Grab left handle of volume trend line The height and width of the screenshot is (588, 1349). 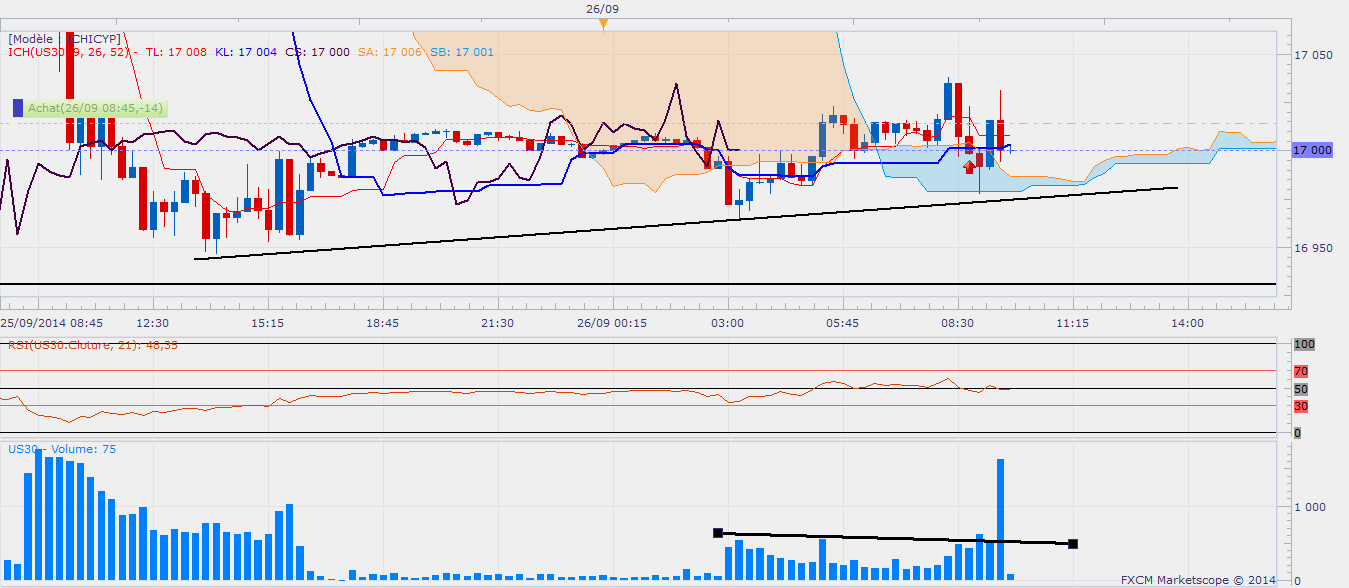tap(717, 533)
